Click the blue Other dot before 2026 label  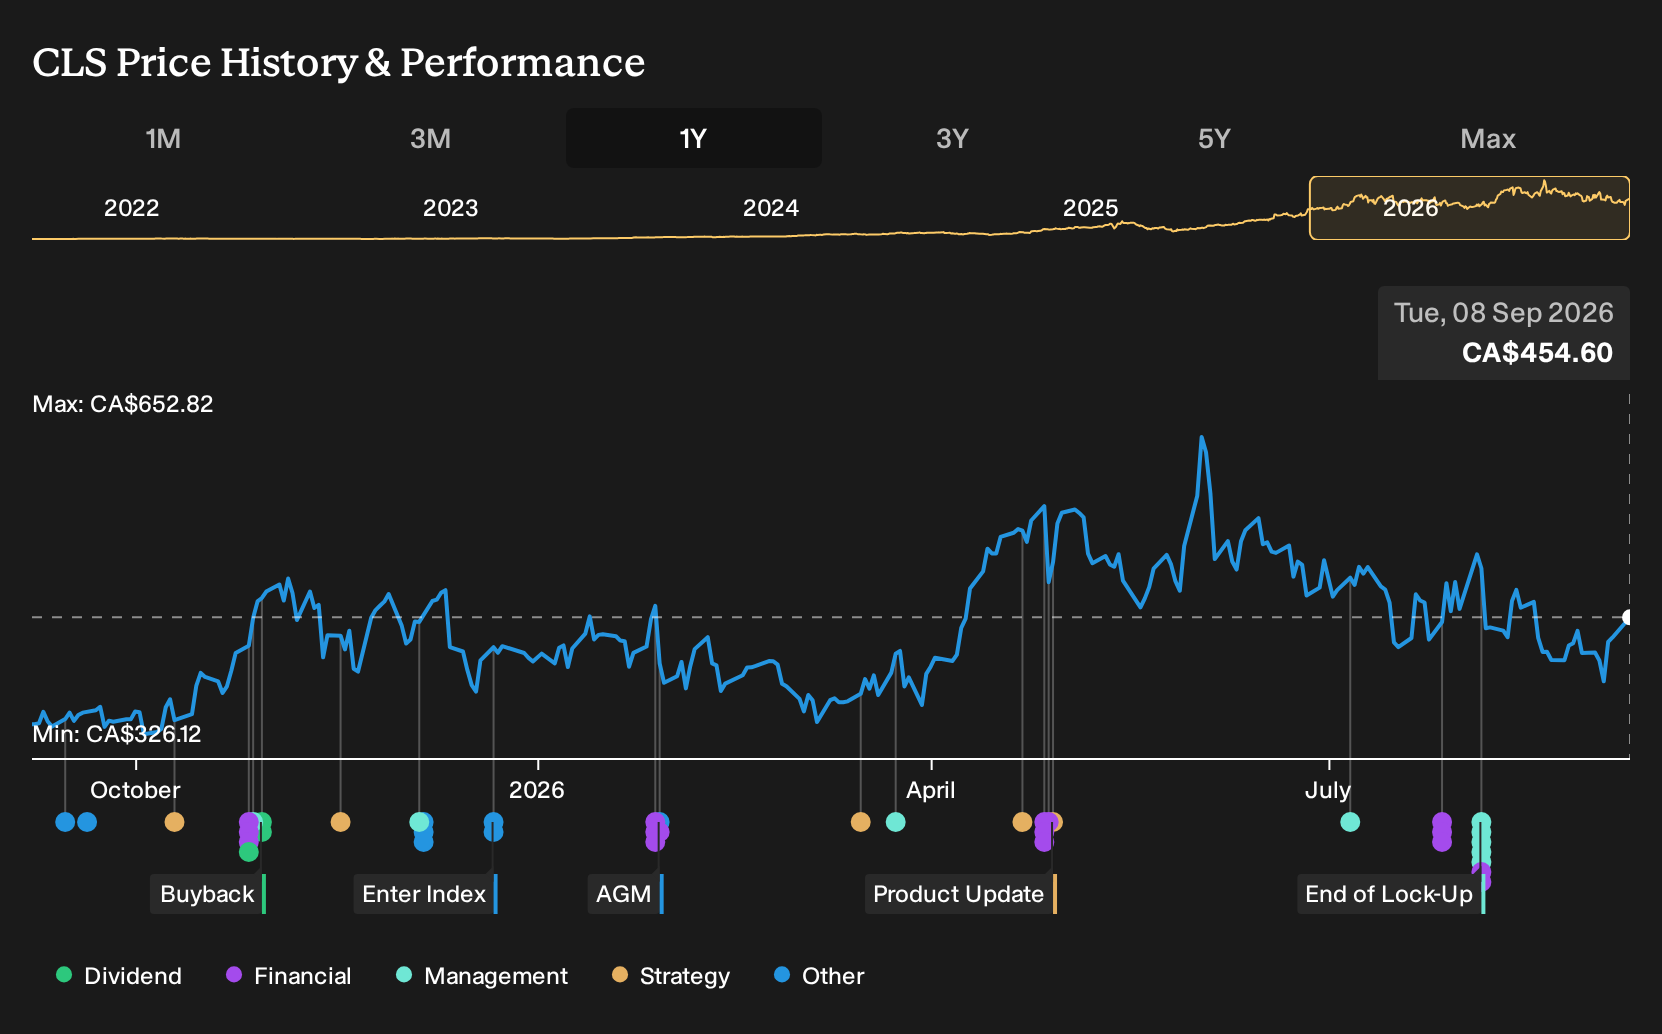493,822
